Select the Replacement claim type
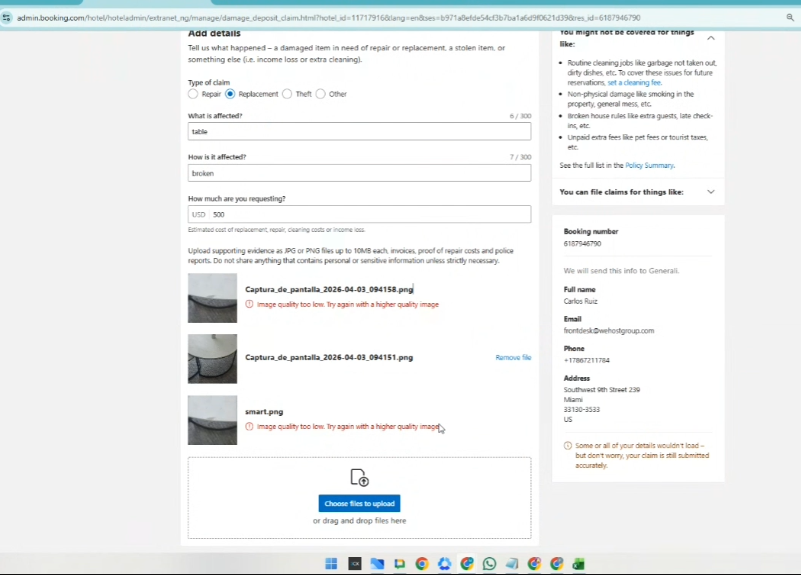The image size is (801, 575). [230, 94]
